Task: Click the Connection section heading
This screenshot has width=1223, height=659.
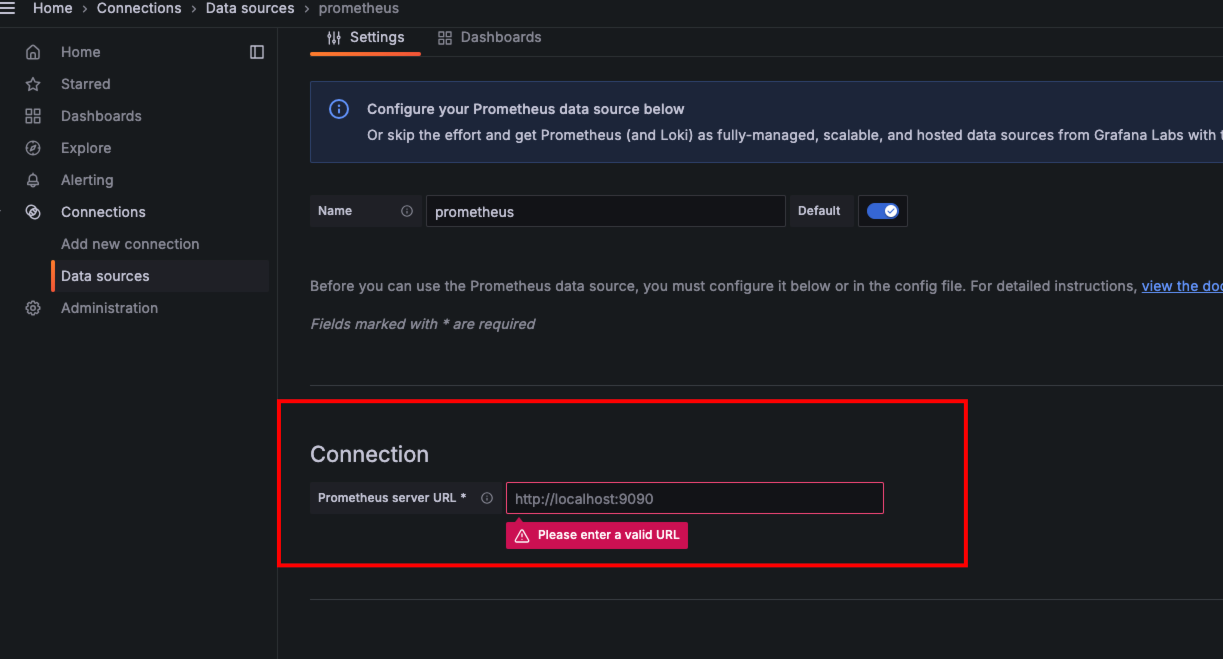Action: pos(369,454)
